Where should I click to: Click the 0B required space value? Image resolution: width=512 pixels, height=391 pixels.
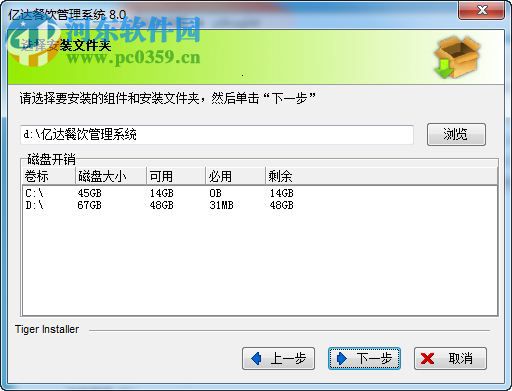216,193
